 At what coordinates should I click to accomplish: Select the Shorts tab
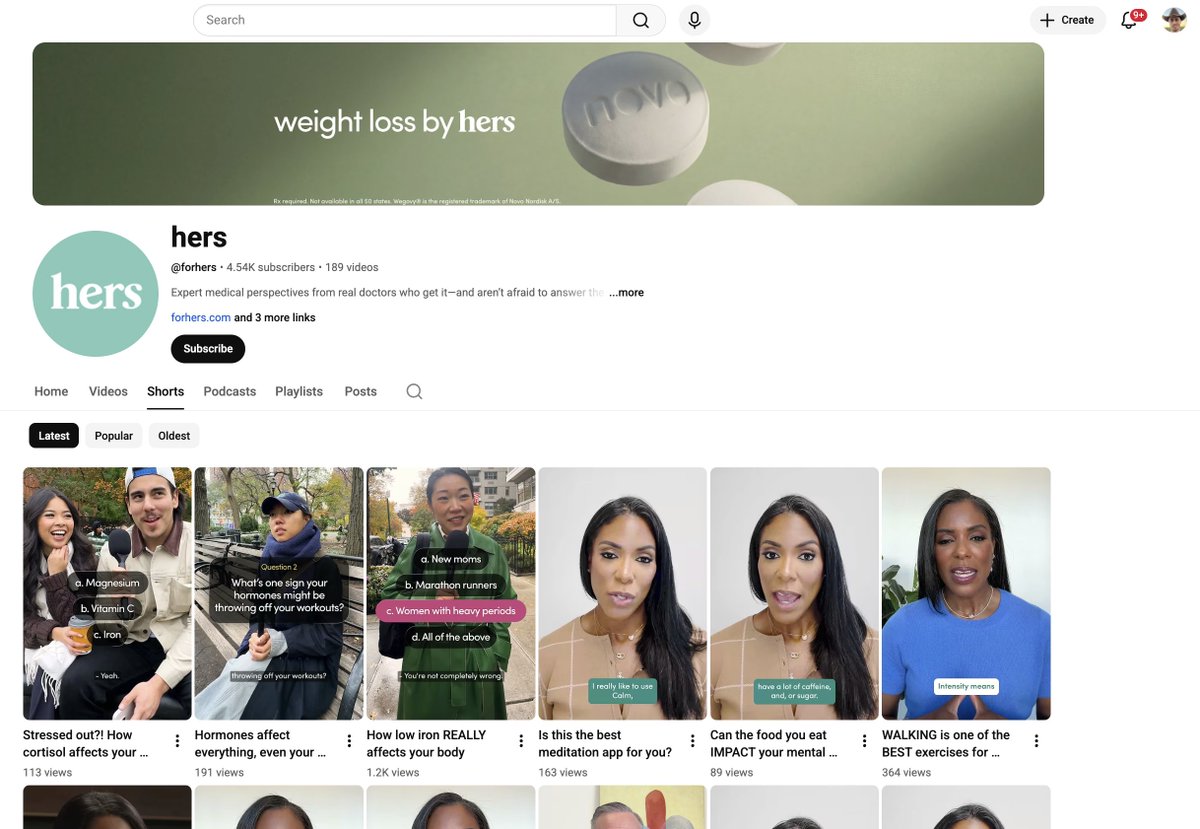click(x=165, y=392)
